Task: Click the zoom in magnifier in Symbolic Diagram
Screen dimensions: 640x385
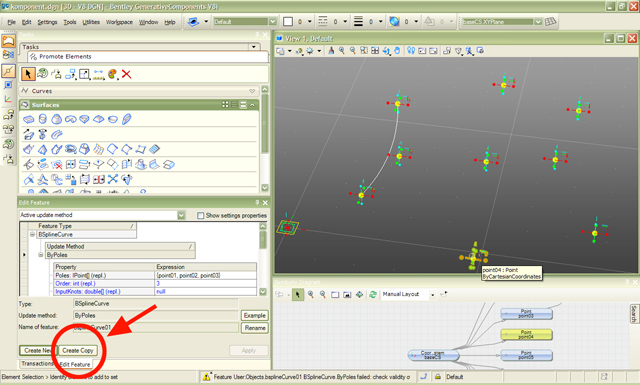Action: pos(311,294)
